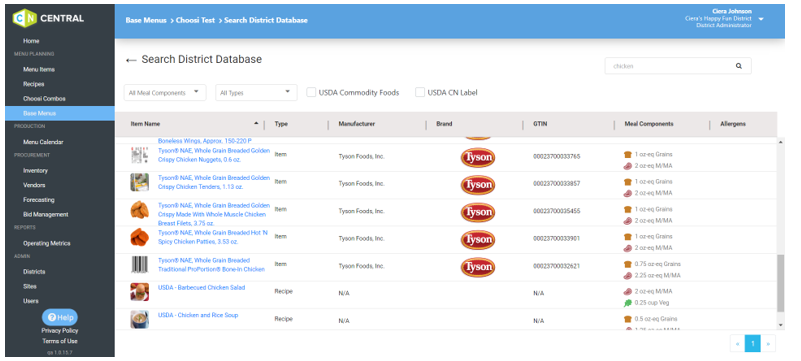The height and width of the screenshot is (361, 801).
Task: Click the vegetable icon in the Barbecued Chicken Salad row
Action: pos(628,303)
